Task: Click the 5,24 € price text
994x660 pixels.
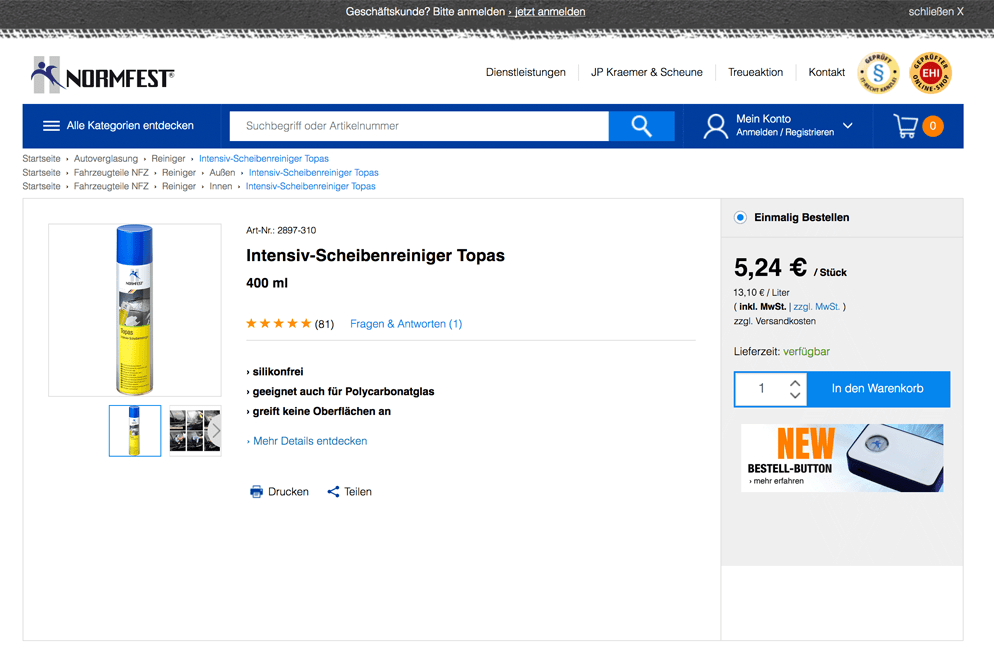Action: tap(770, 268)
